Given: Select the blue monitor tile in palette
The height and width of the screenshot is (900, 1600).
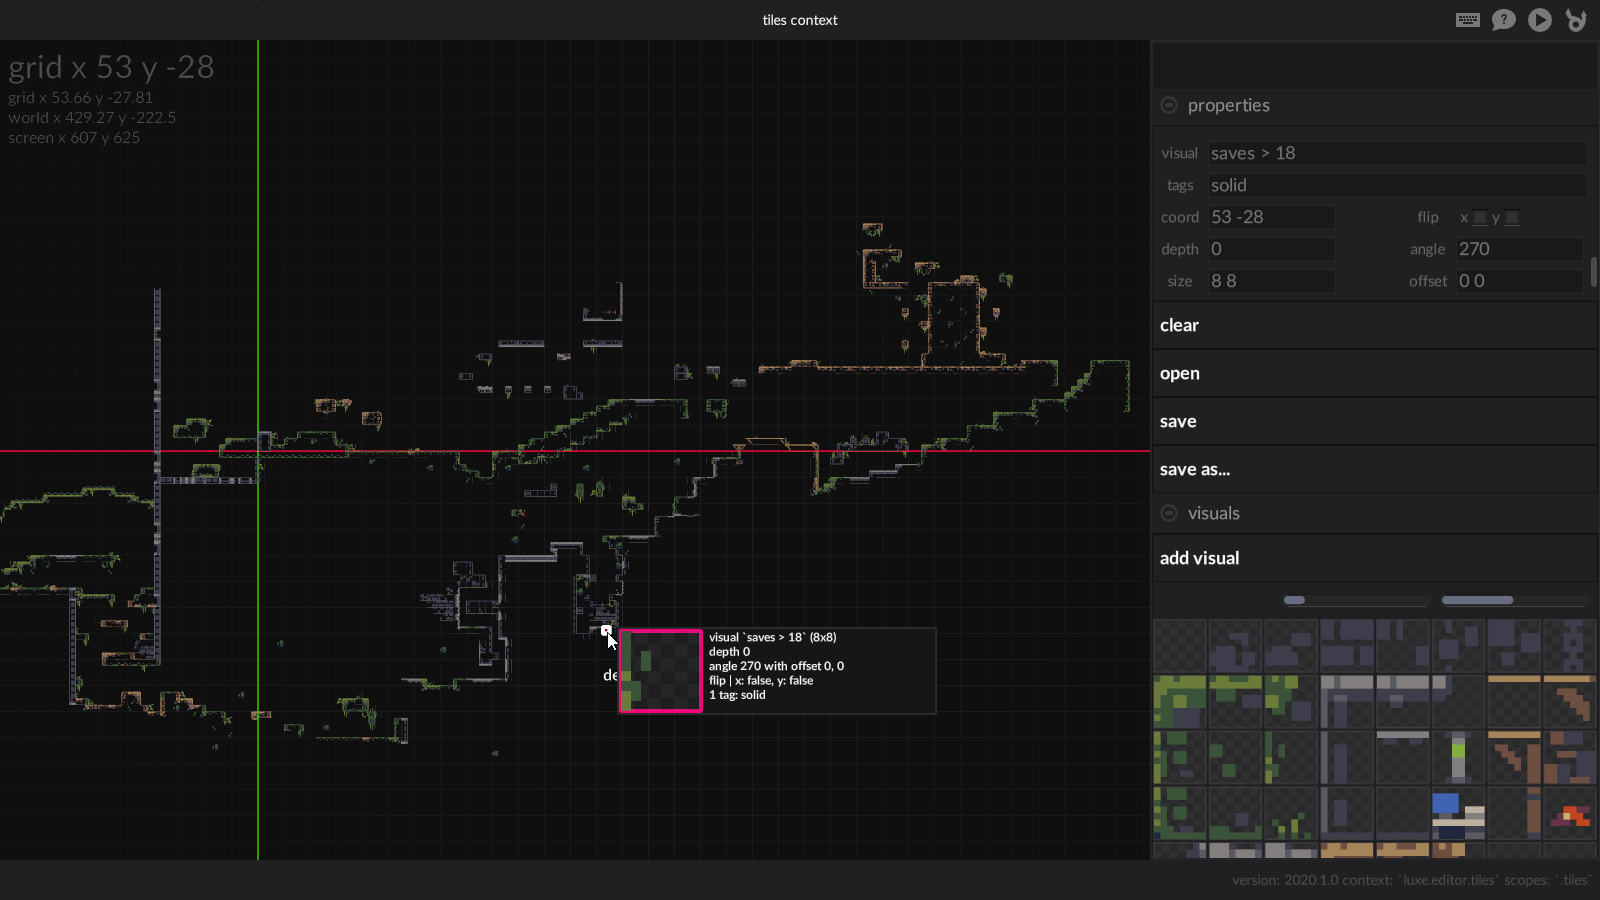Looking at the screenshot, I should [1458, 813].
